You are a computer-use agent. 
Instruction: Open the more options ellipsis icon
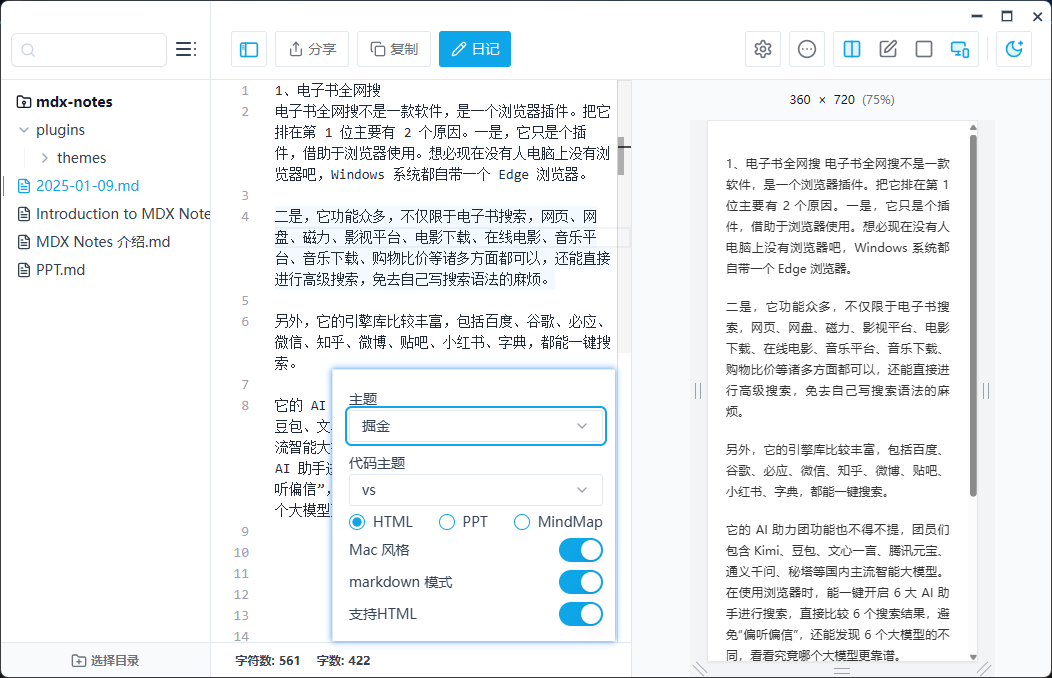[807, 49]
